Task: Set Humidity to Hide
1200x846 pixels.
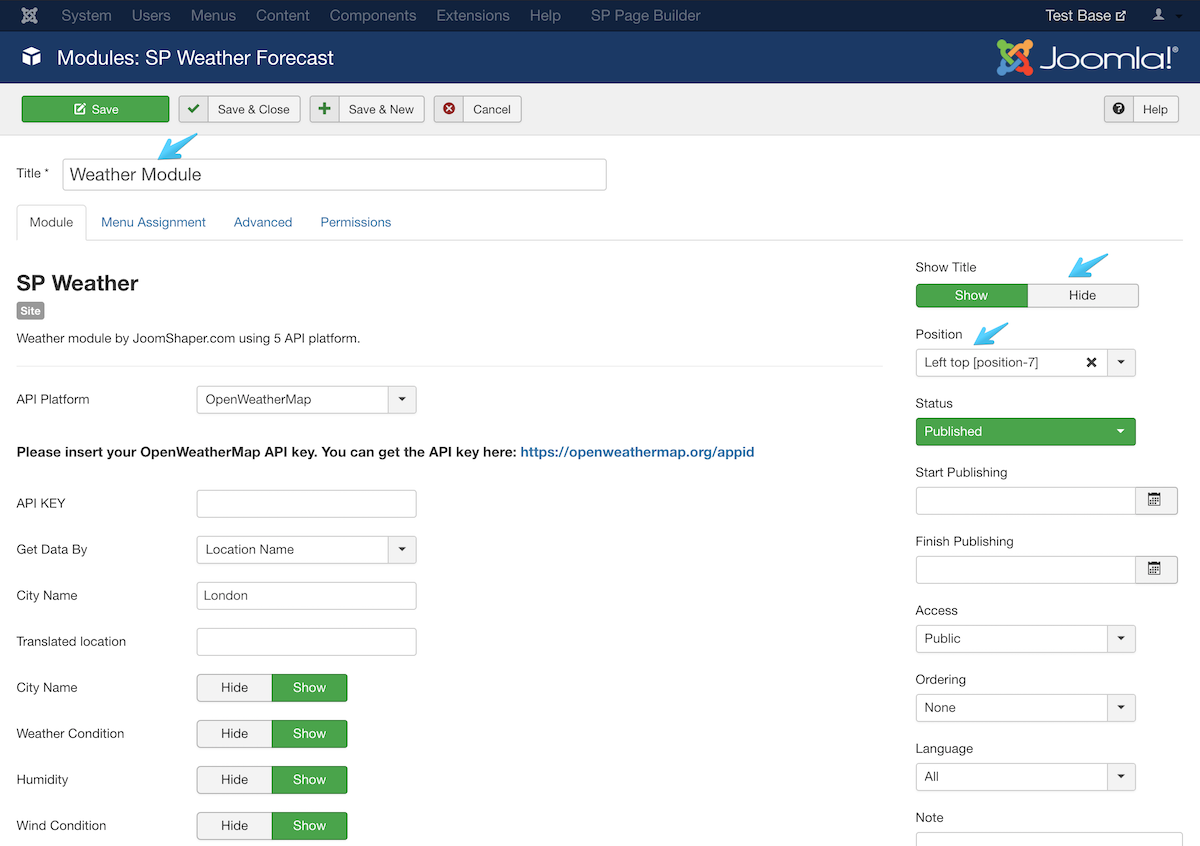Action: [234, 779]
